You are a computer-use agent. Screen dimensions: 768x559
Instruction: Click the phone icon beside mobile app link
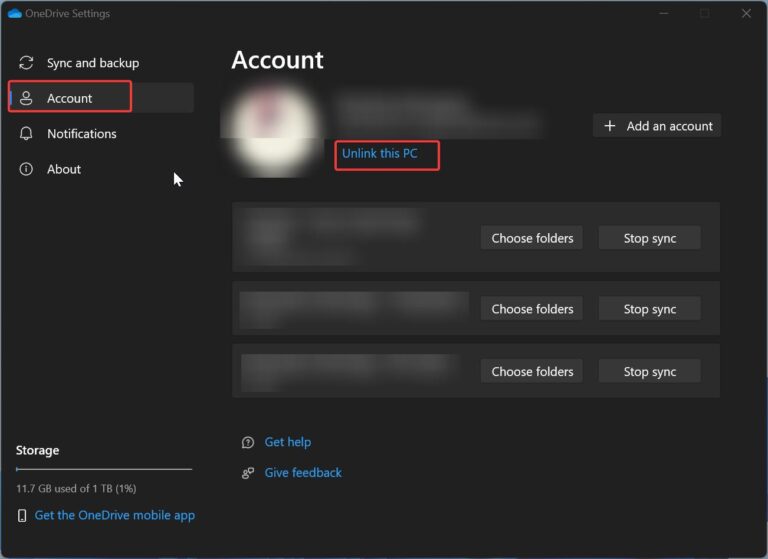22,515
